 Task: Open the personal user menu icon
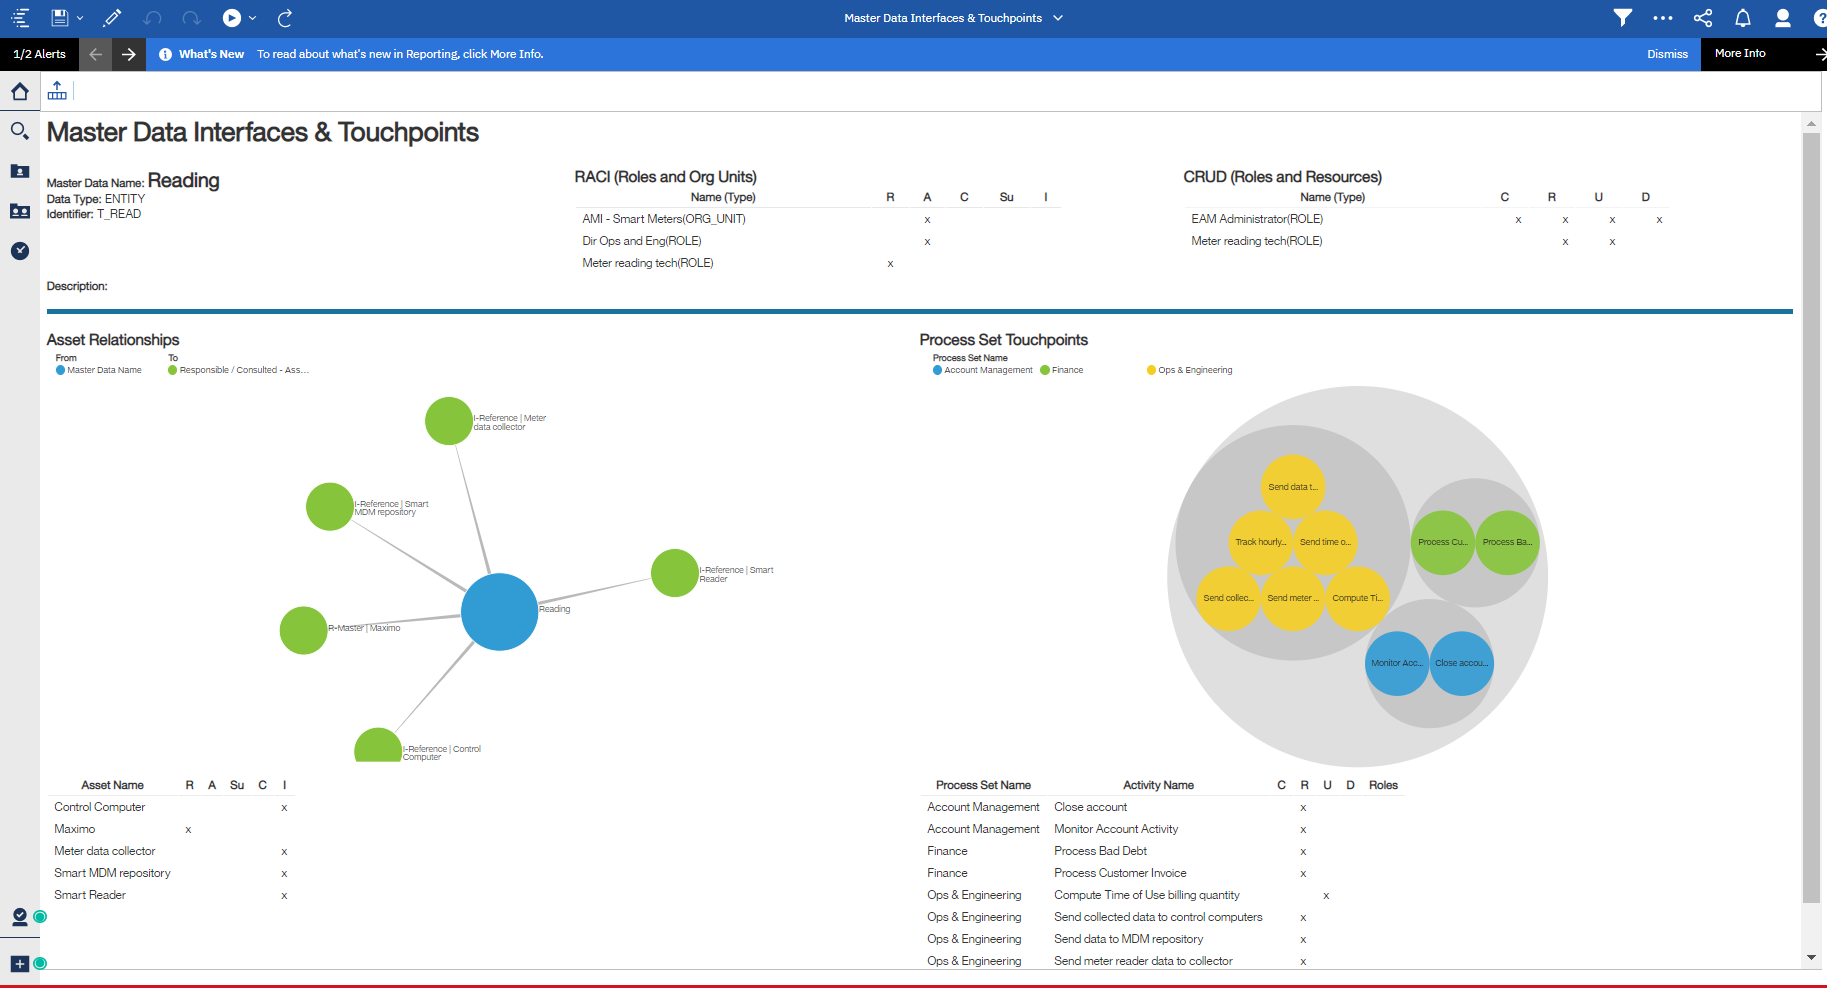1782,18
